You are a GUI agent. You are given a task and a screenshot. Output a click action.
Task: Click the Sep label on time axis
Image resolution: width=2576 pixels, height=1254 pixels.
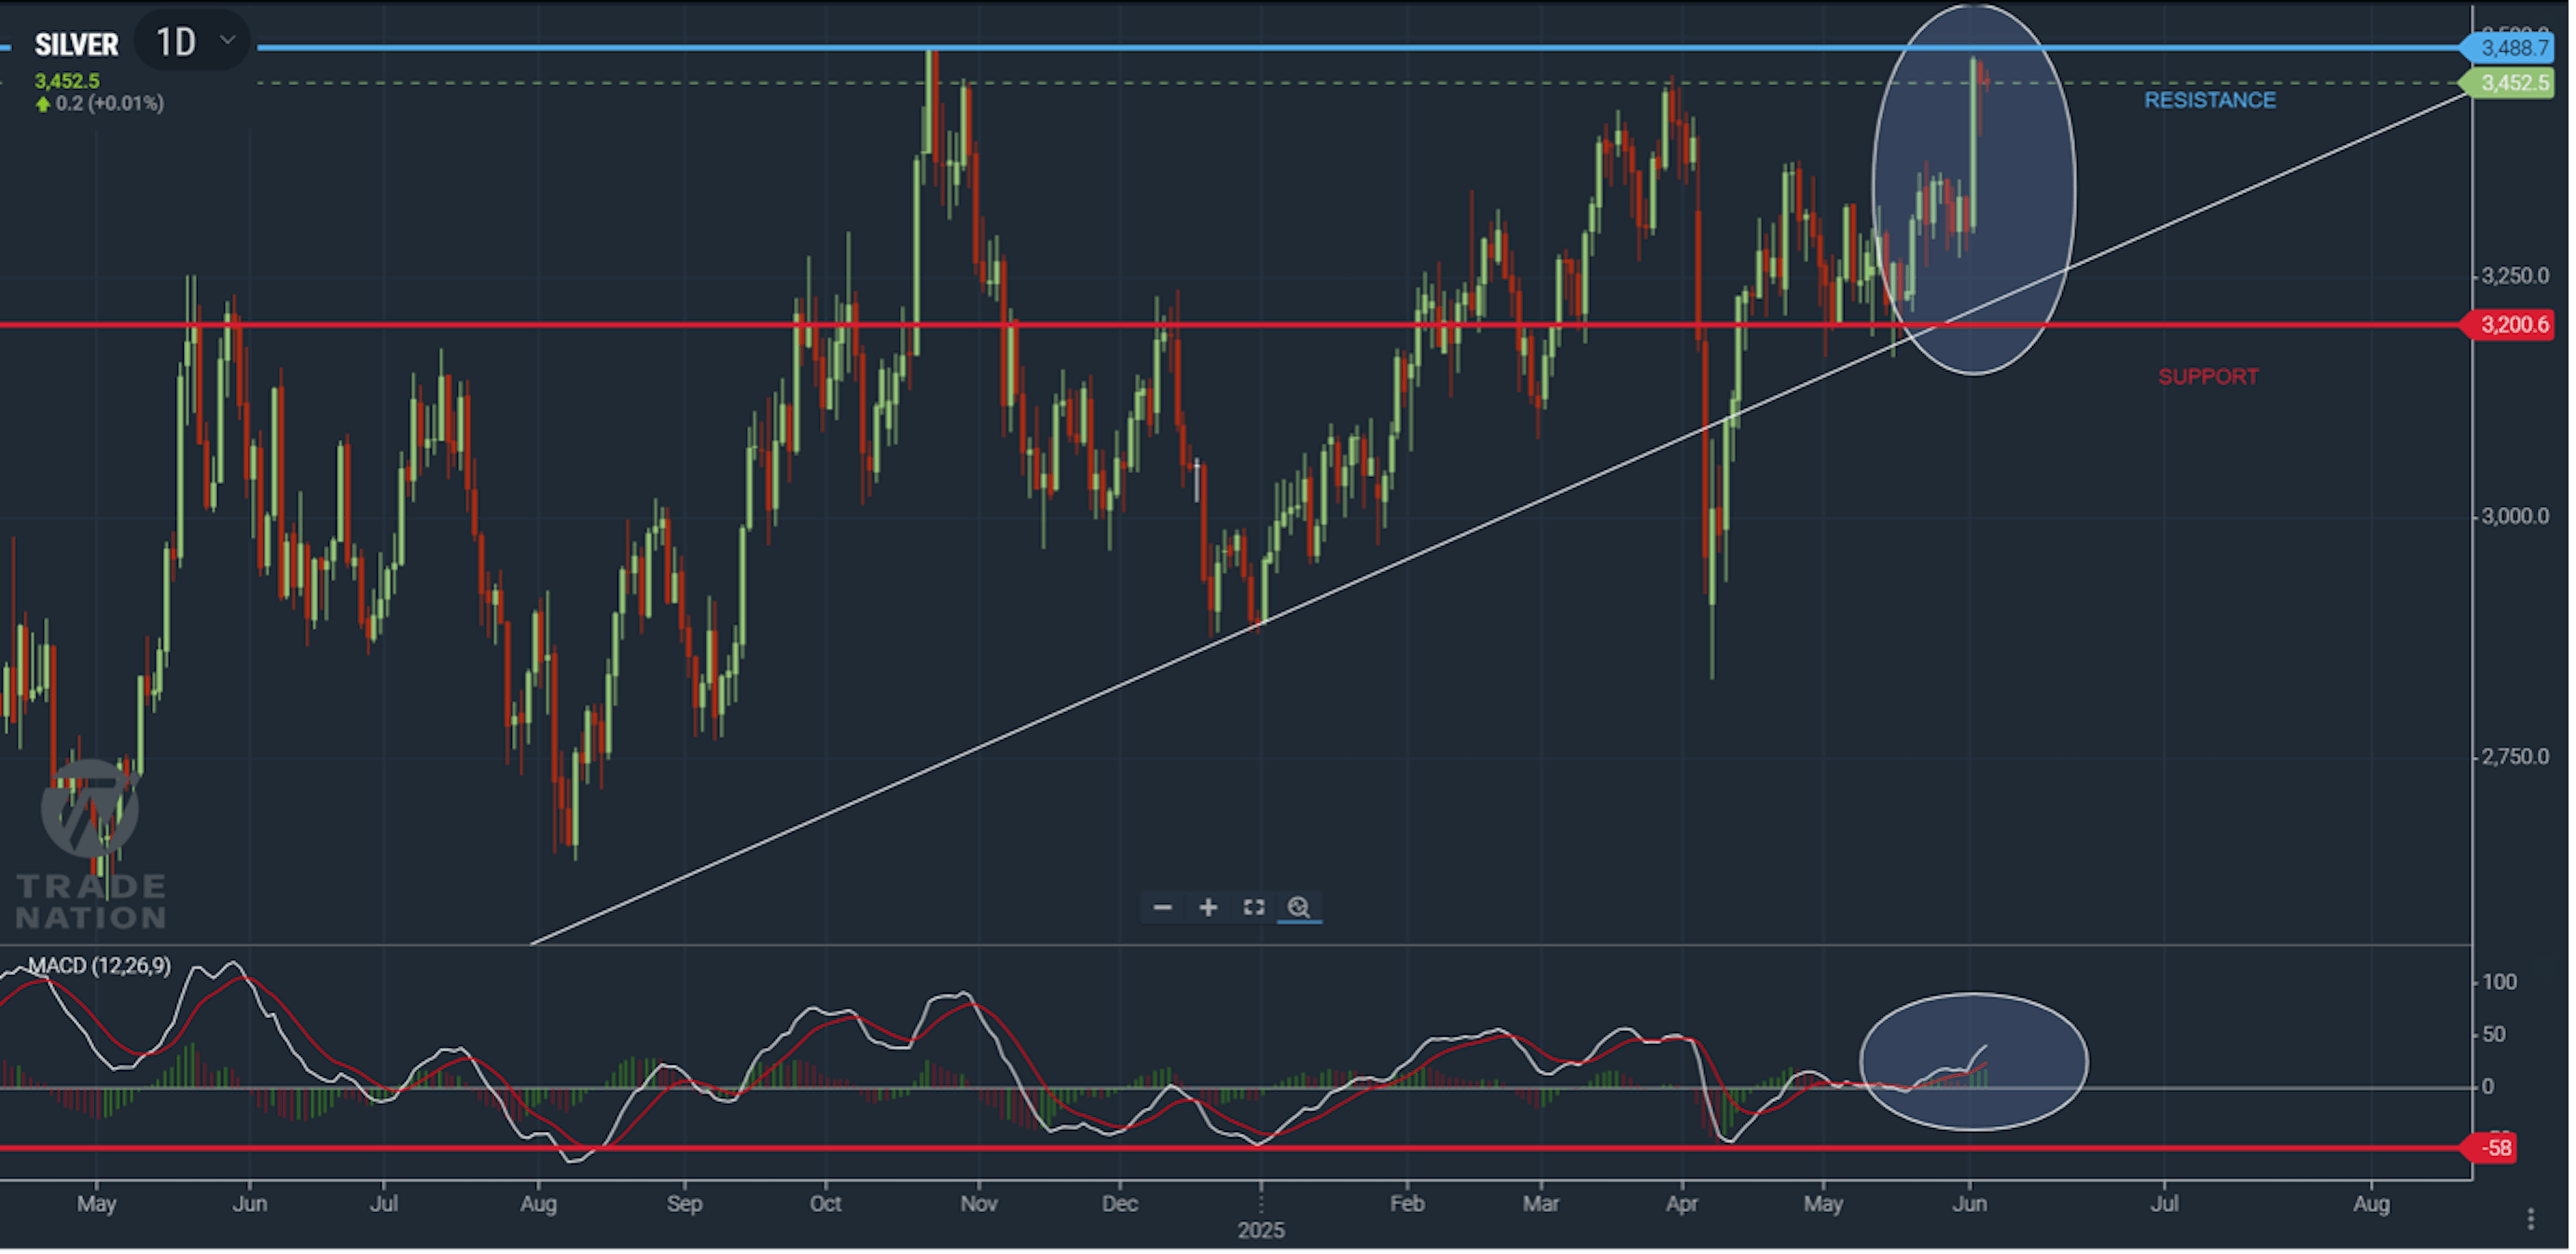pos(686,1206)
